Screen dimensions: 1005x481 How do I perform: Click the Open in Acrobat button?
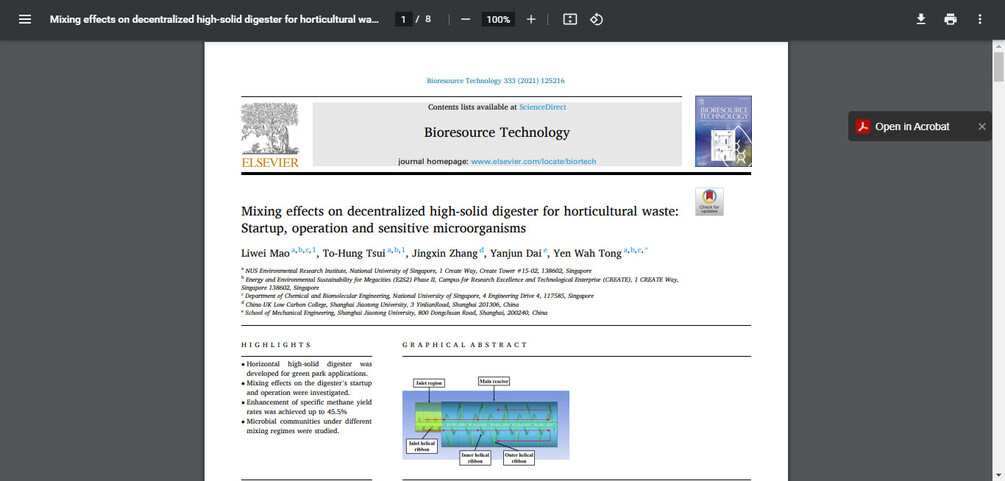point(912,126)
